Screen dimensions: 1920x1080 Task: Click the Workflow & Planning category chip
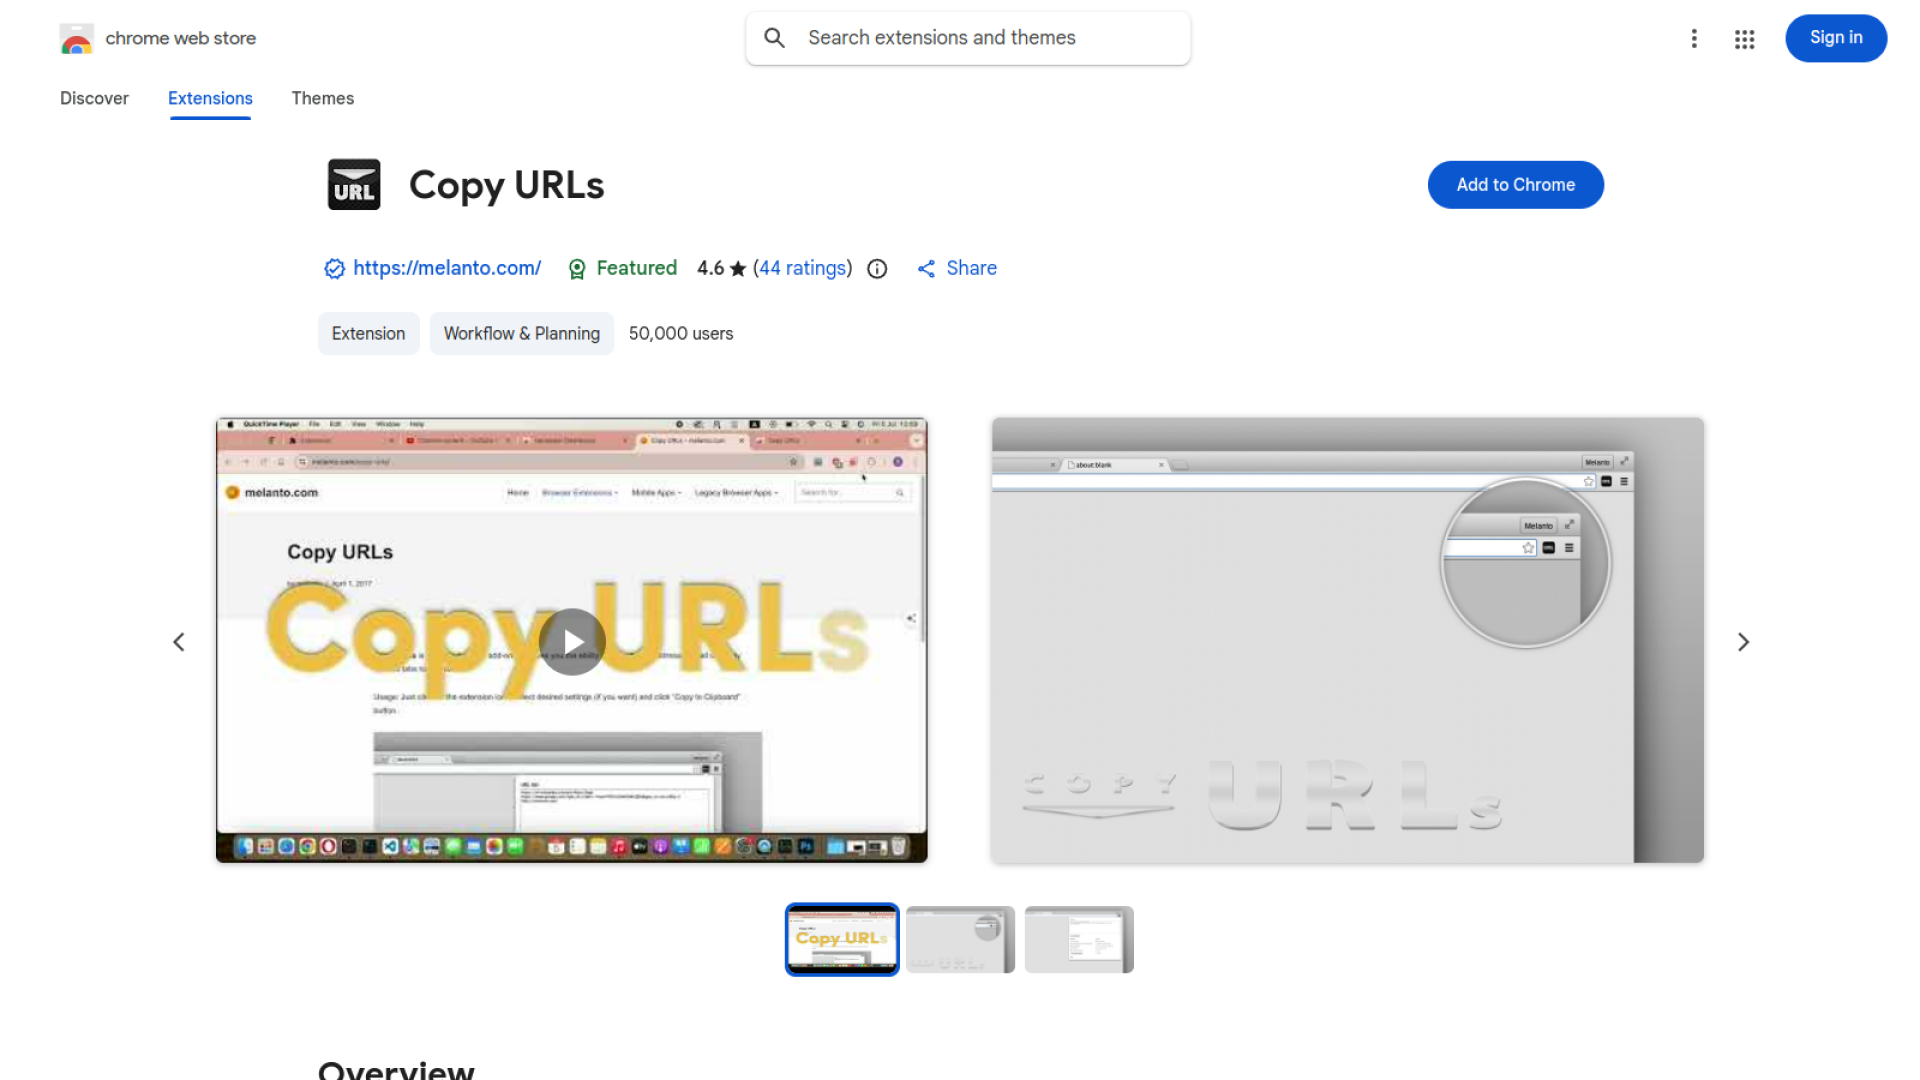(521, 333)
